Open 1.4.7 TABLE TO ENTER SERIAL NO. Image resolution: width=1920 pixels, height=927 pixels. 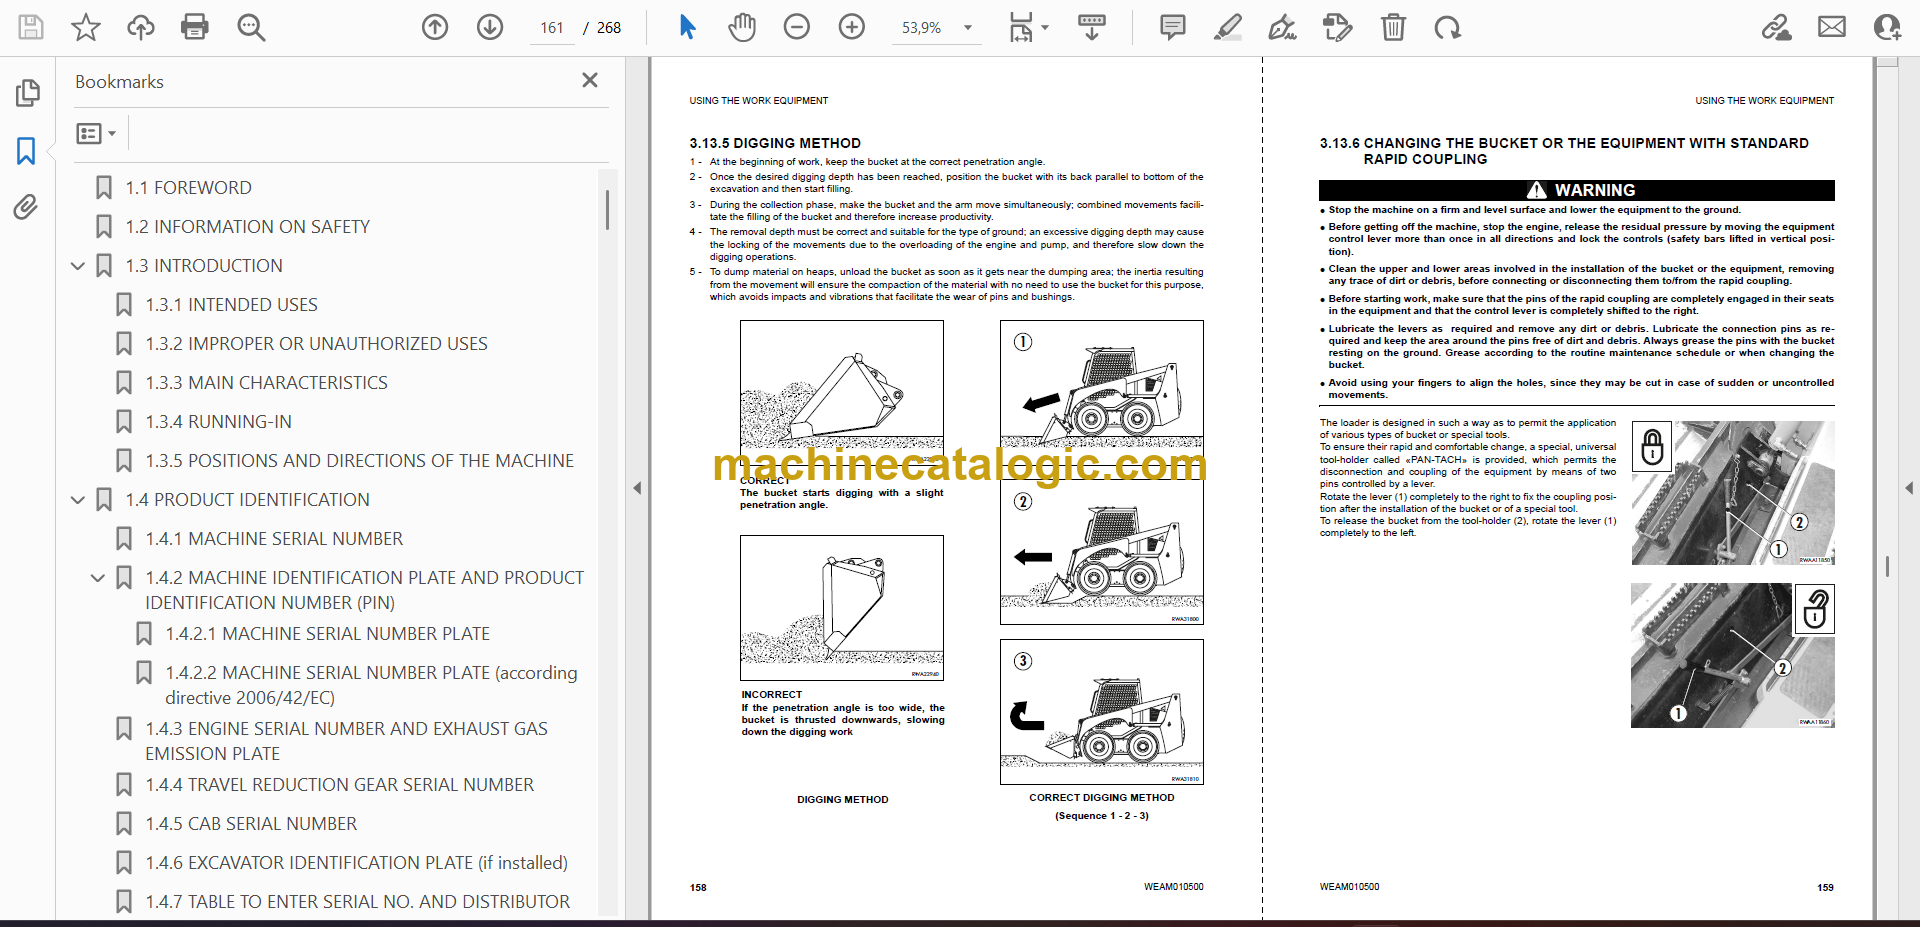pos(357,902)
